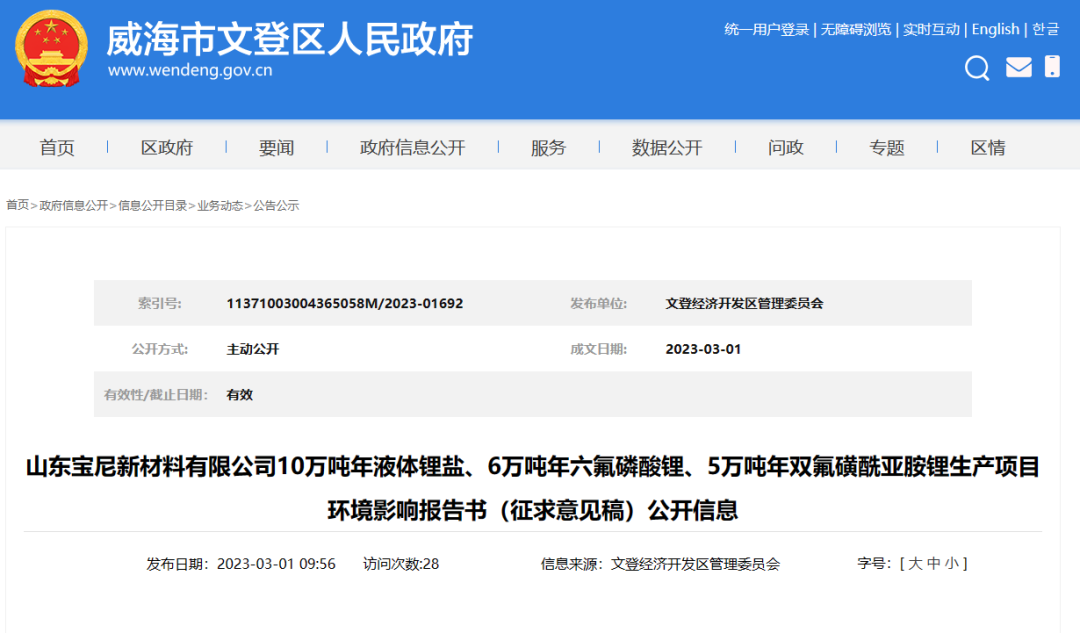This screenshot has height=633, width=1080.
Task: Click the envelope mail icon
Action: click(1019, 68)
